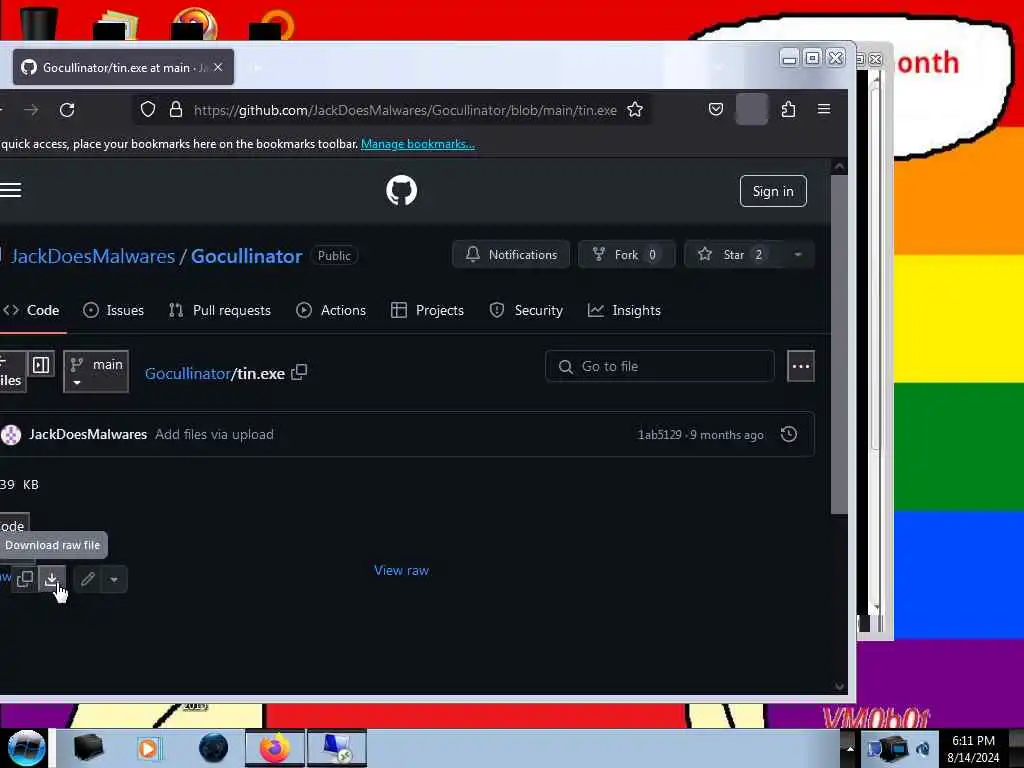Click the remote desktop taskbar icon
The width and height of the screenshot is (1024, 768).
(337, 748)
